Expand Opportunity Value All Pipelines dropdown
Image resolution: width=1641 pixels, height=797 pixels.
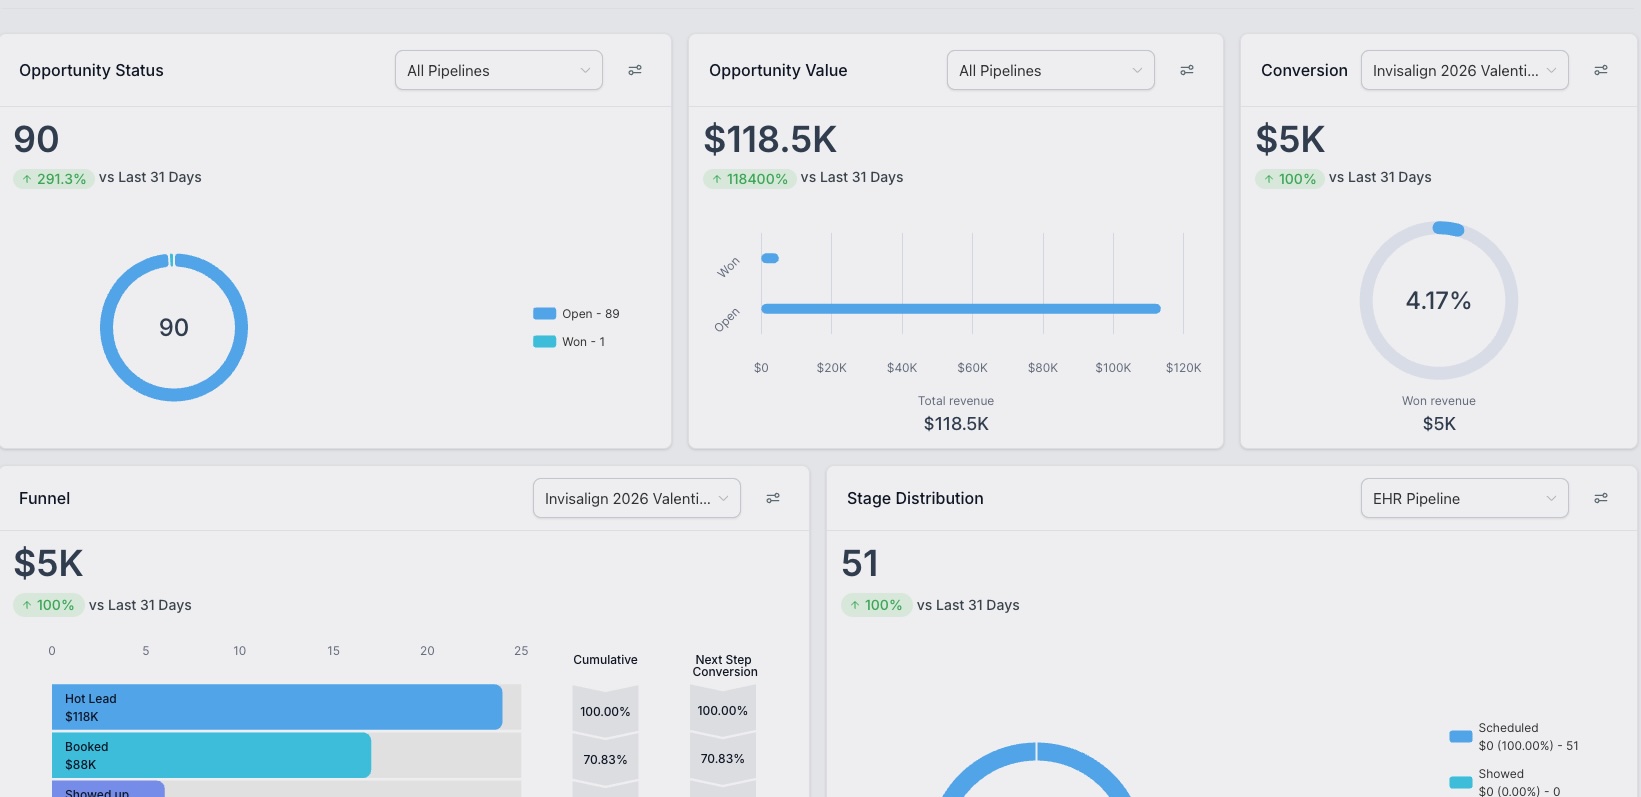[1051, 70]
